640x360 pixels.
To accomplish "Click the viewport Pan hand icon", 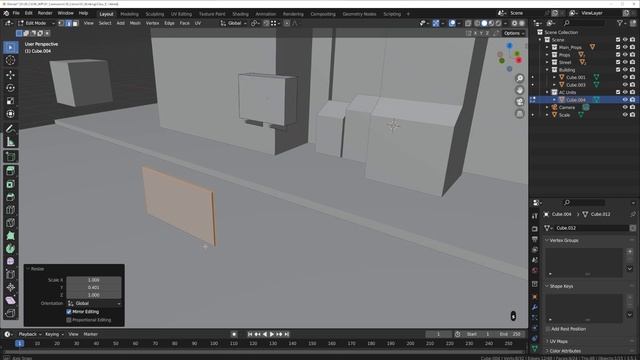I will 520,90.
